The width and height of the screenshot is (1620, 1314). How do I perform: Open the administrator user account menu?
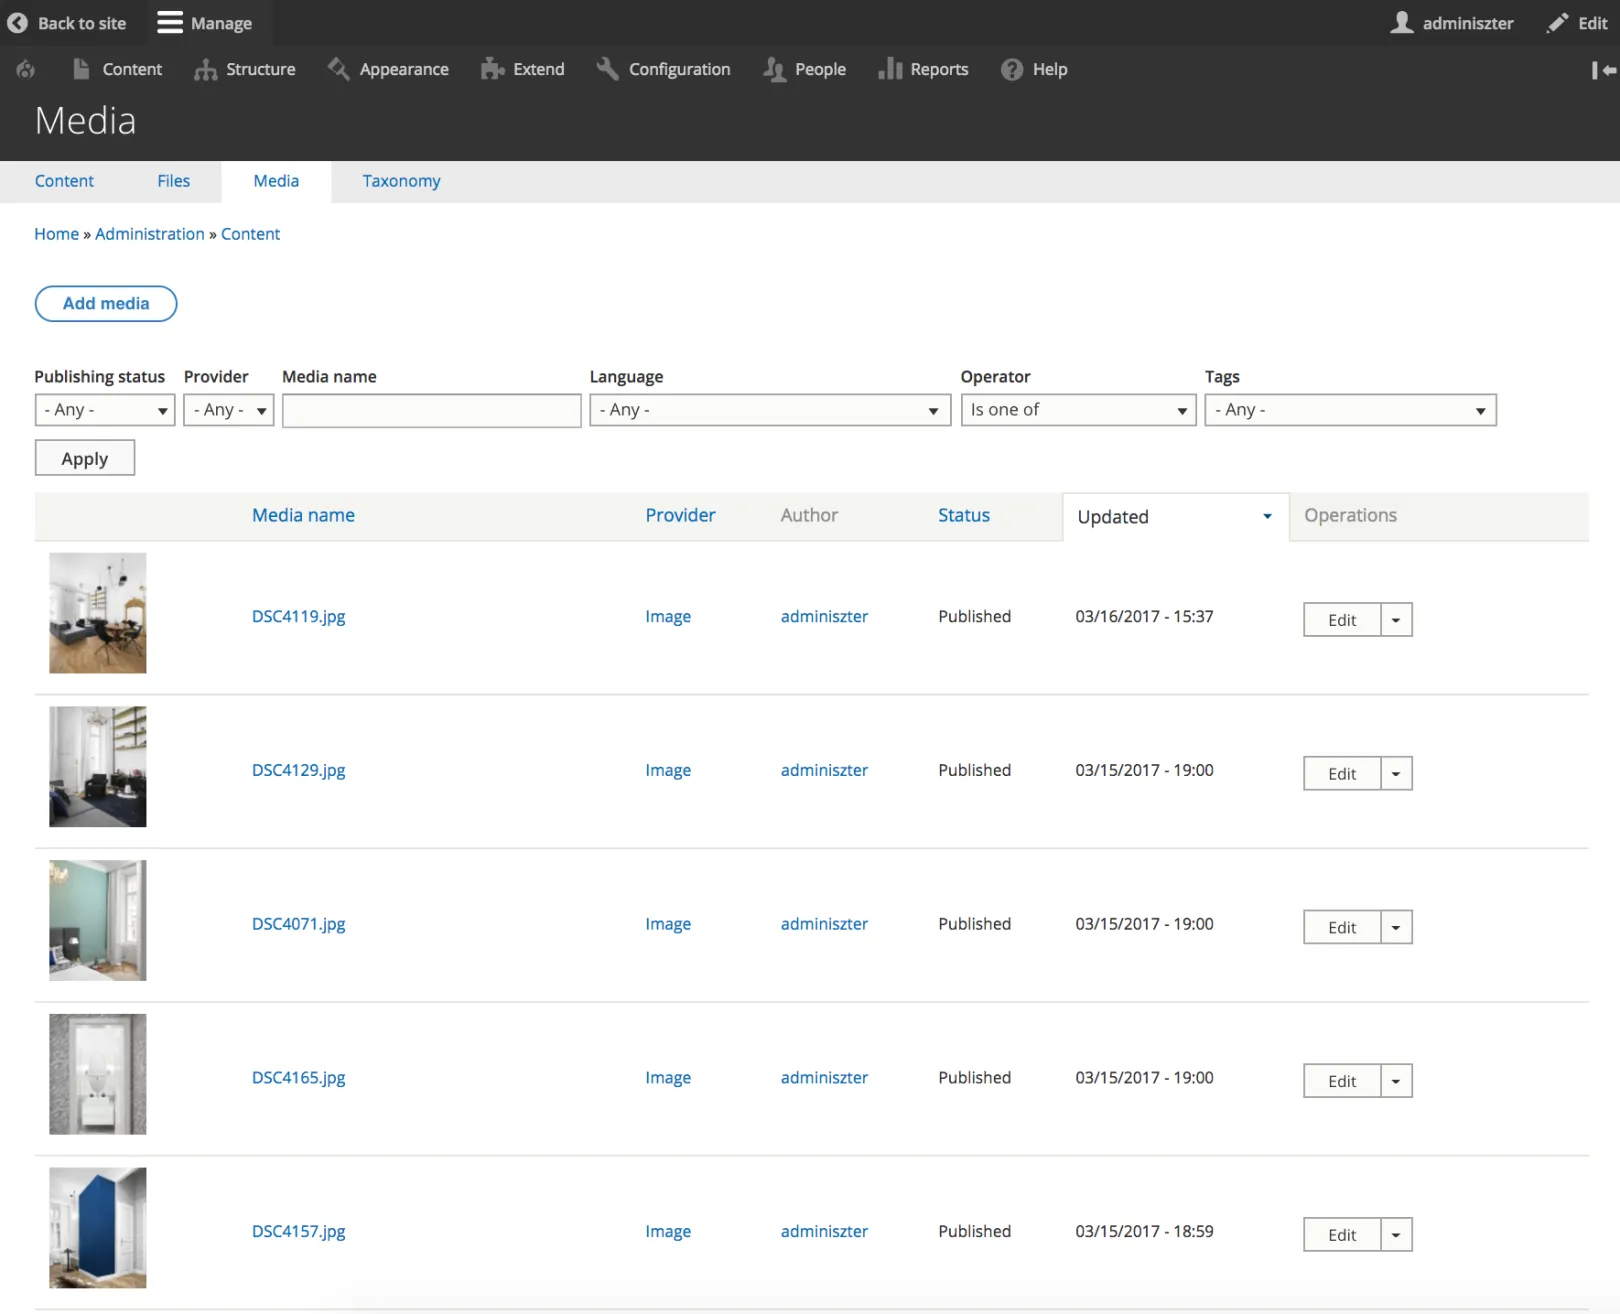coord(1452,23)
